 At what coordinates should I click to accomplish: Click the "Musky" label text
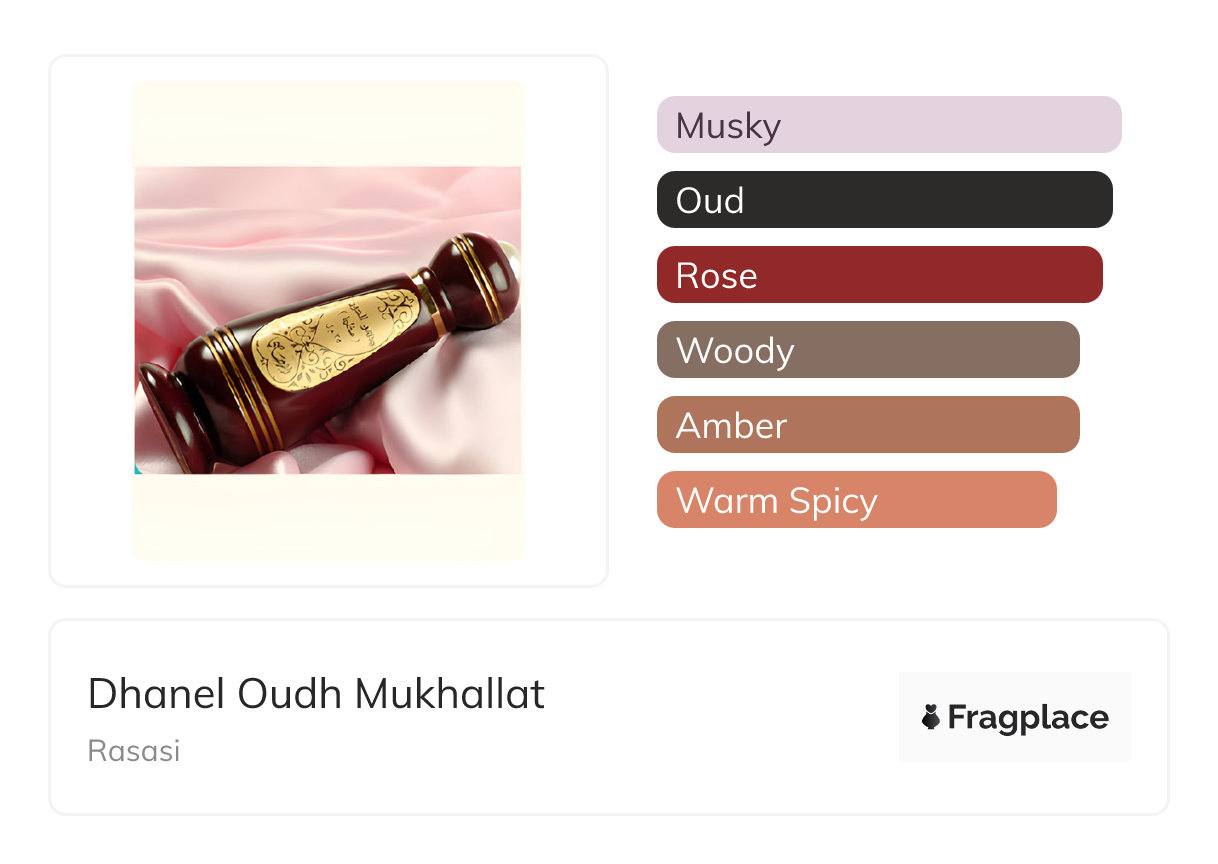(728, 126)
